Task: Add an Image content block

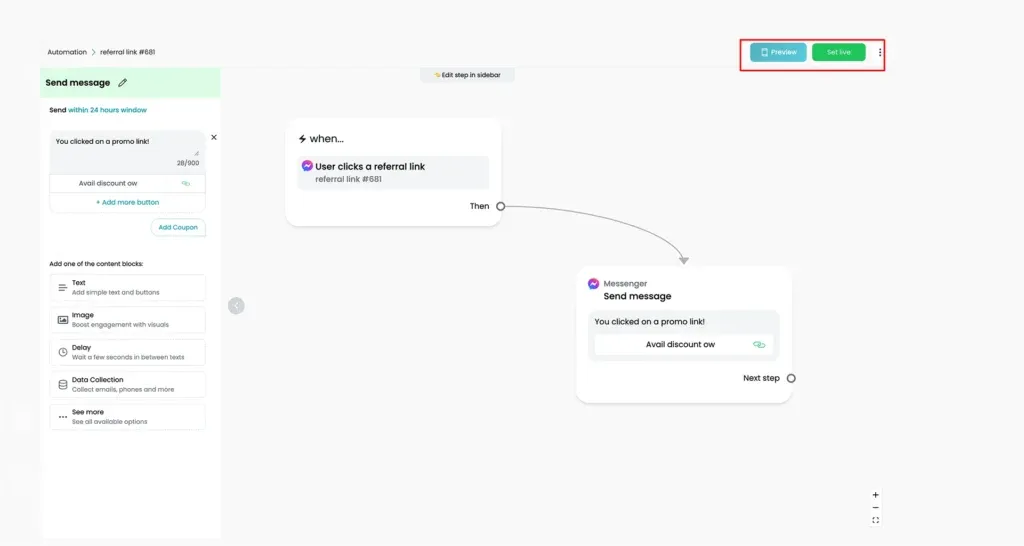Action: [x=127, y=319]
